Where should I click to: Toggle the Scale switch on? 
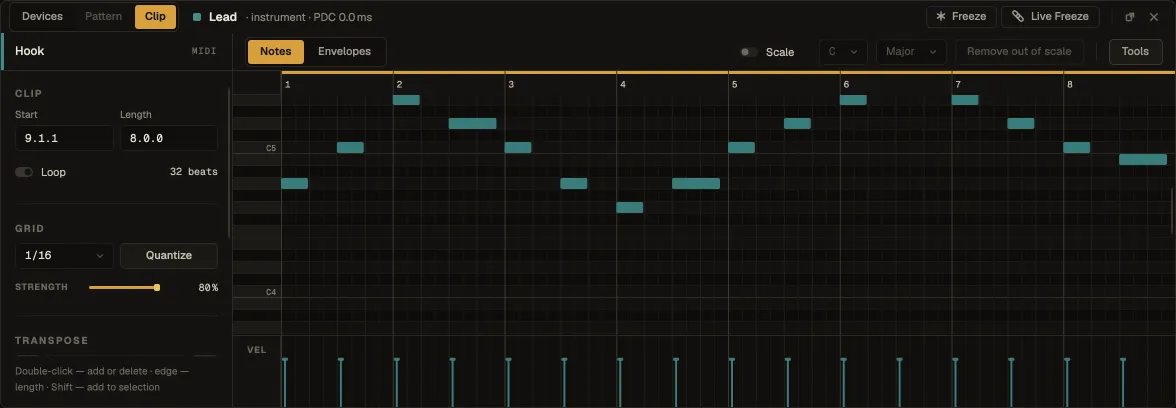748,52
